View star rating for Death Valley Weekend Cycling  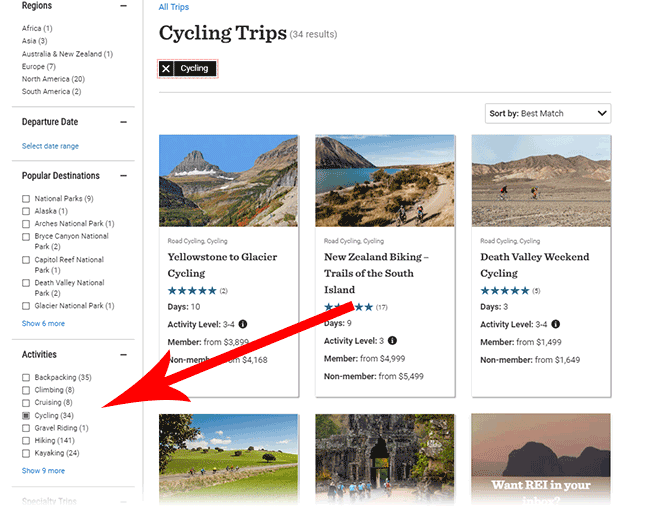tap(504, 291)
